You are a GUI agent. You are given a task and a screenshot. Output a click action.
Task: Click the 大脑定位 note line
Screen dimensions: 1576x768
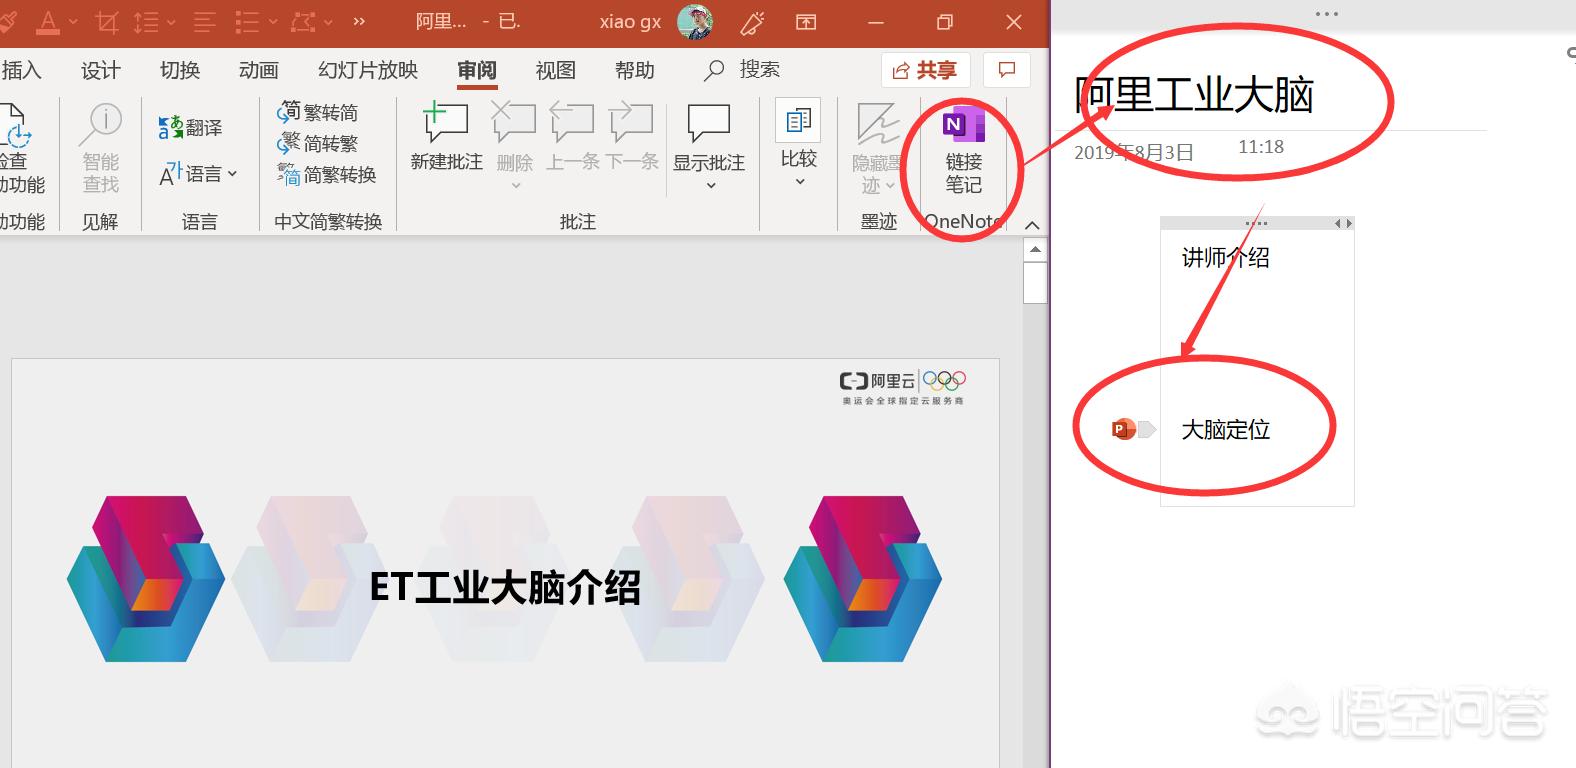pos(1226,430)
